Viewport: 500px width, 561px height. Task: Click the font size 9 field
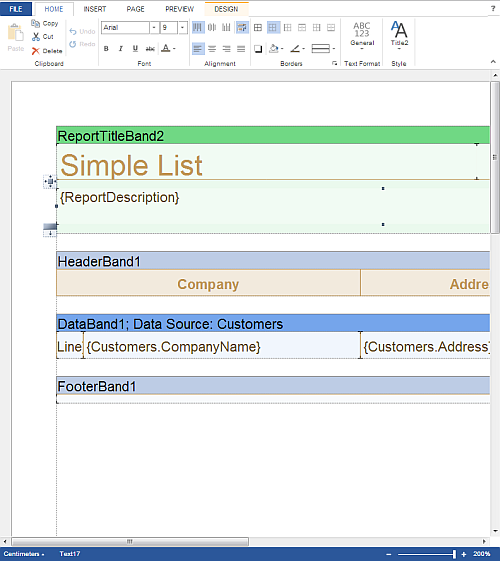point(168,28)
